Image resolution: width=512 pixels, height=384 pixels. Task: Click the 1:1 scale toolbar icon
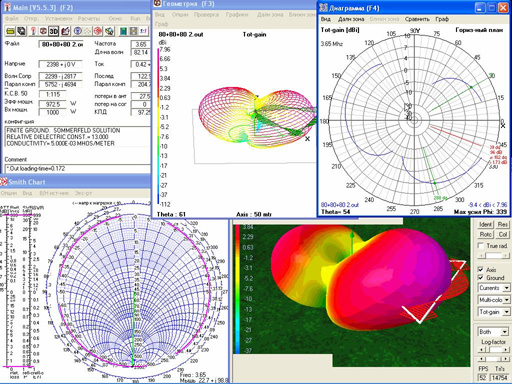coord(144,31)
